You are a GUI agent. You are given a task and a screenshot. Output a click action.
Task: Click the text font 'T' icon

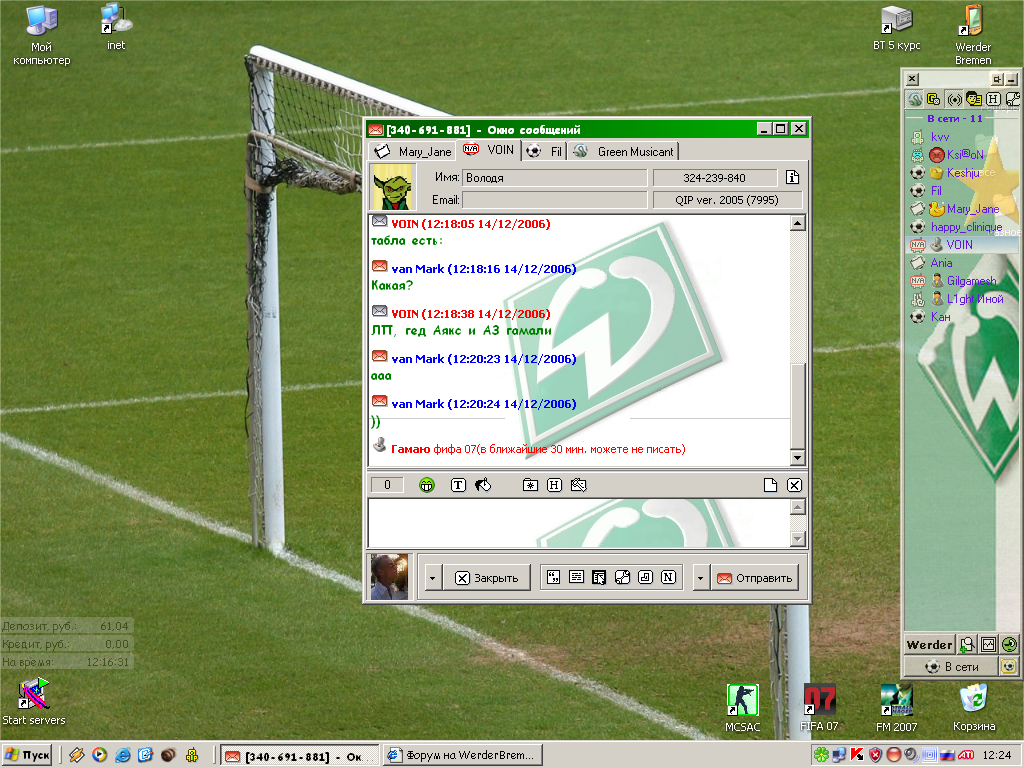[x=458, y=485]
